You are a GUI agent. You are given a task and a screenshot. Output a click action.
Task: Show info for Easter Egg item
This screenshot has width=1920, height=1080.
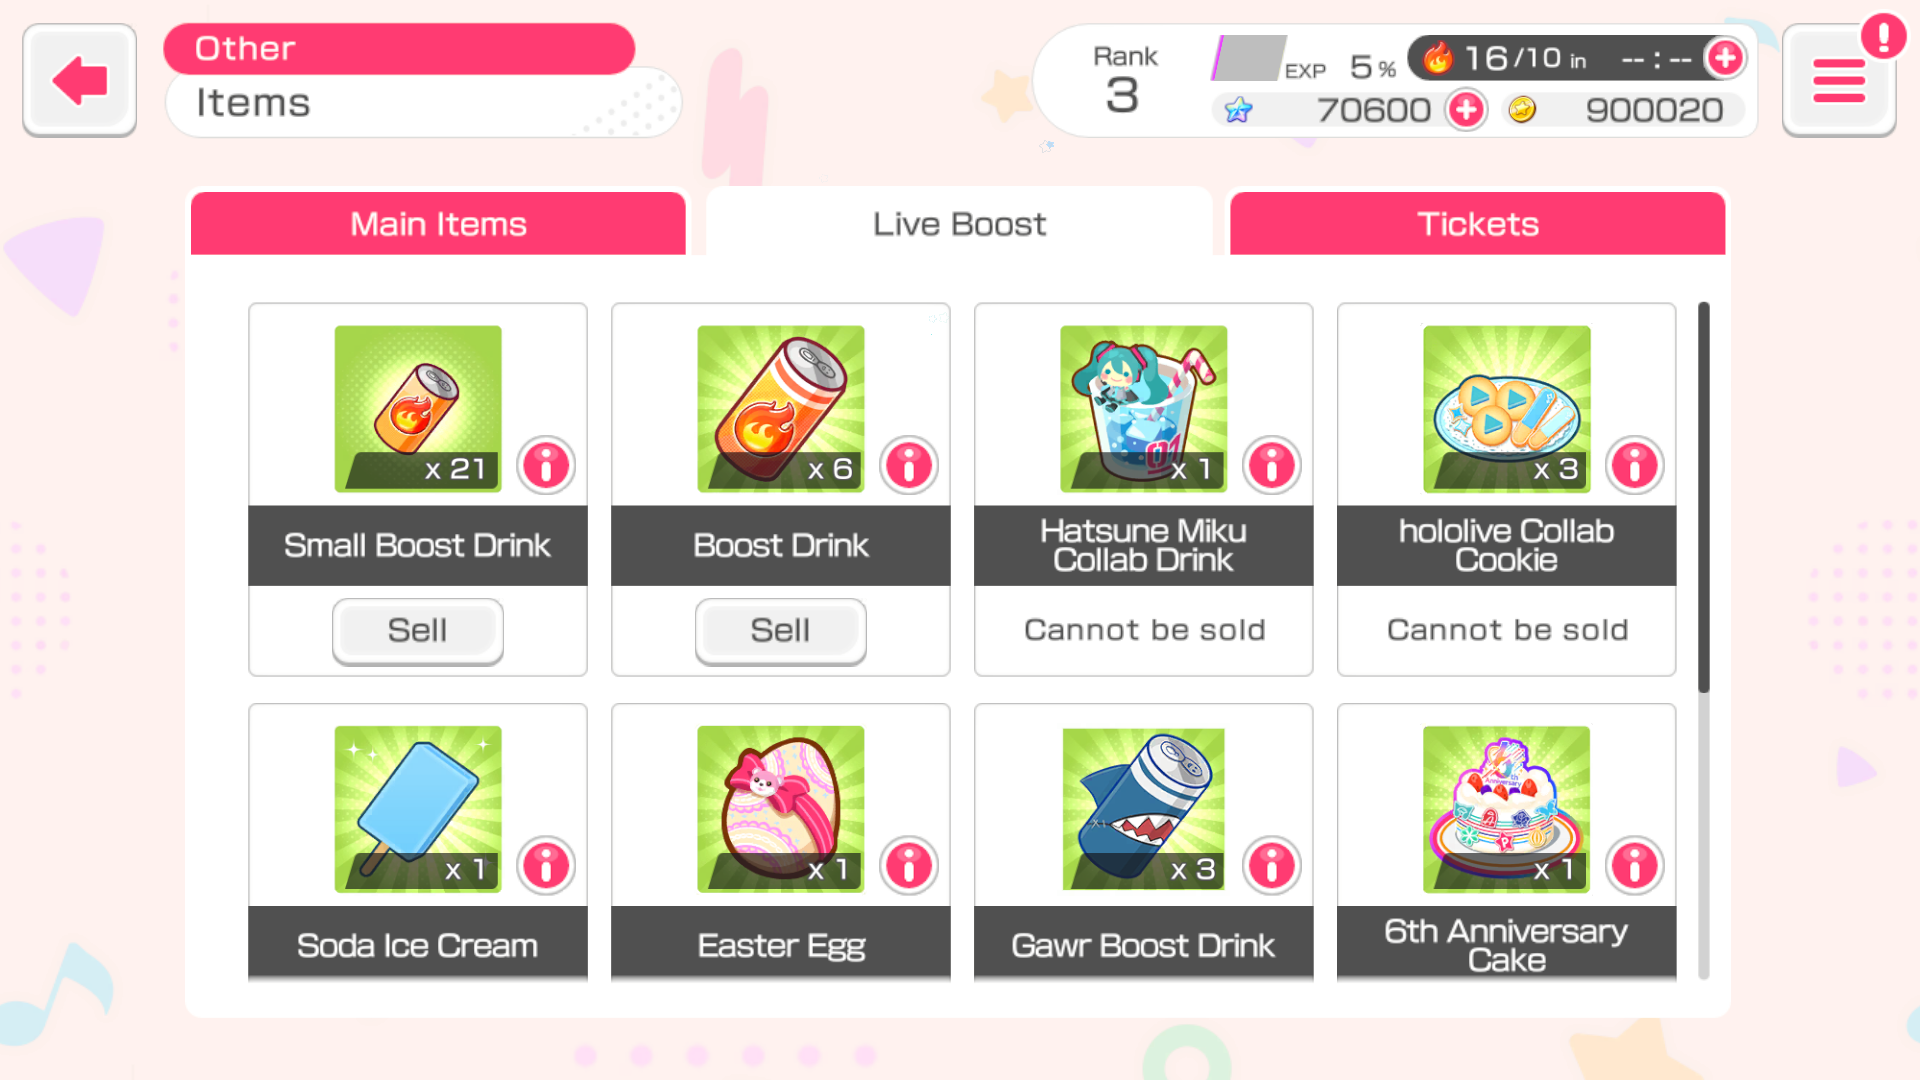(x=909, y=866)
